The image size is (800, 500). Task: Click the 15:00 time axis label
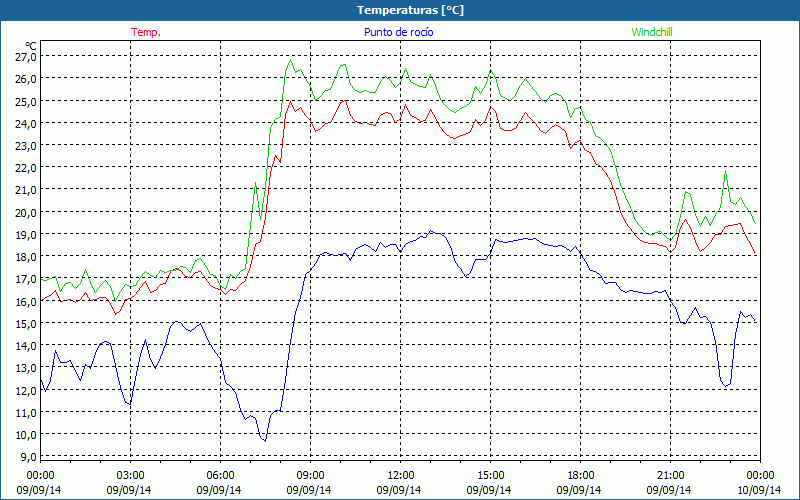490,476
